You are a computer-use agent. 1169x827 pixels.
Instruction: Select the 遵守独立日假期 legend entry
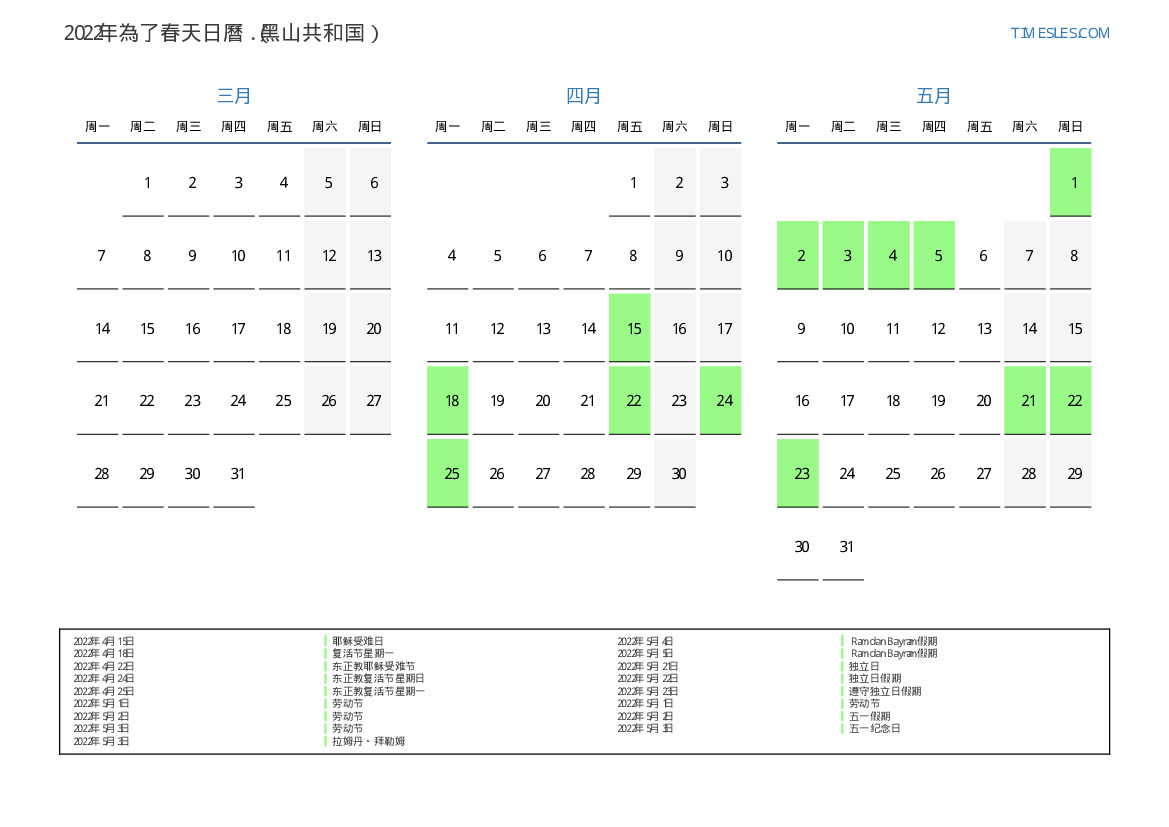coord(885,691)
